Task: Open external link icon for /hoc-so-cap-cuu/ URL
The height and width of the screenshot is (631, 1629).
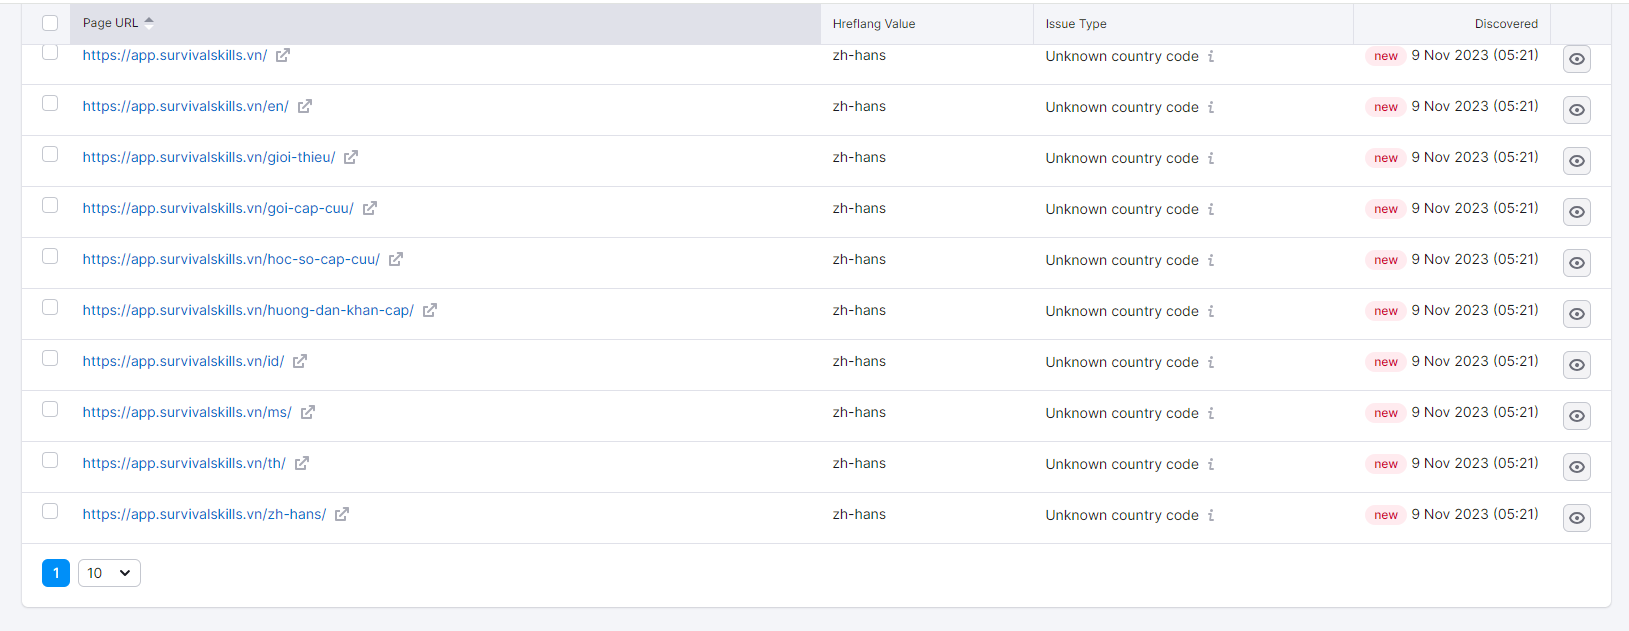Action: tap(396, 259)
